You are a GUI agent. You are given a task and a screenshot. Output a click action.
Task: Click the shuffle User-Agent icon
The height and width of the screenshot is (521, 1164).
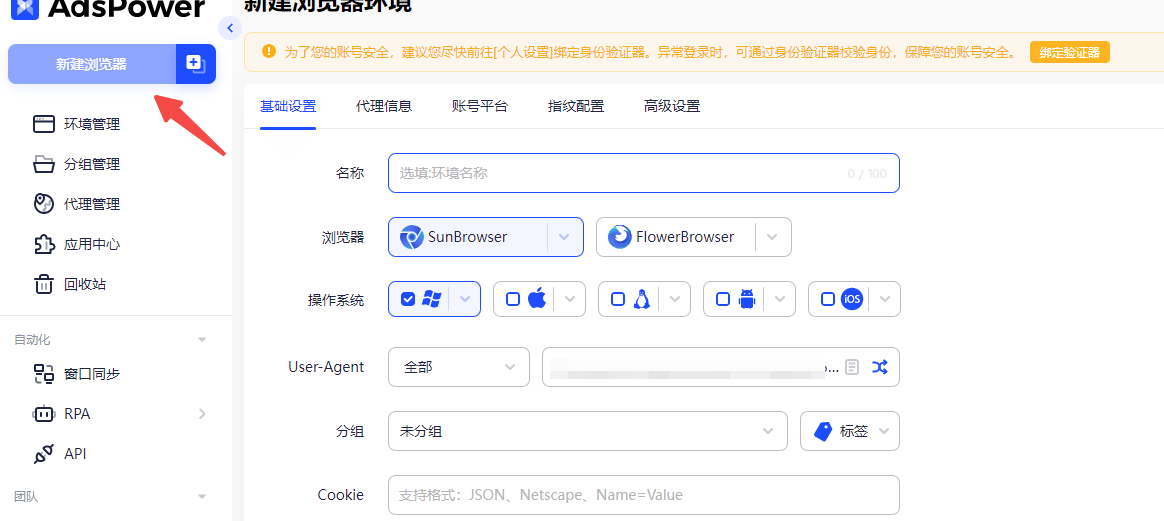pos(879,367)
